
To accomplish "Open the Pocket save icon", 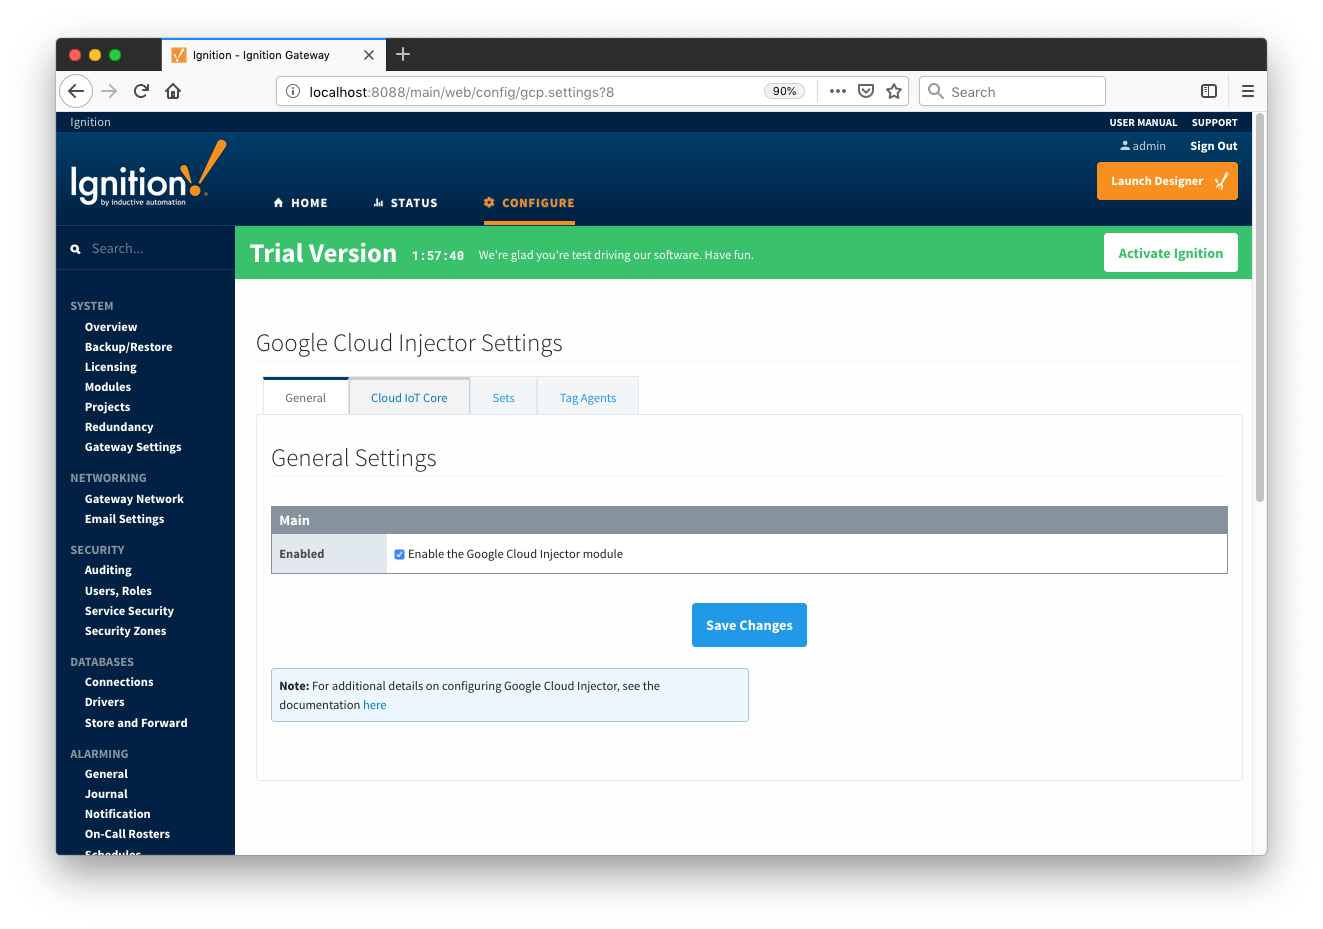I will coord(866,91).
